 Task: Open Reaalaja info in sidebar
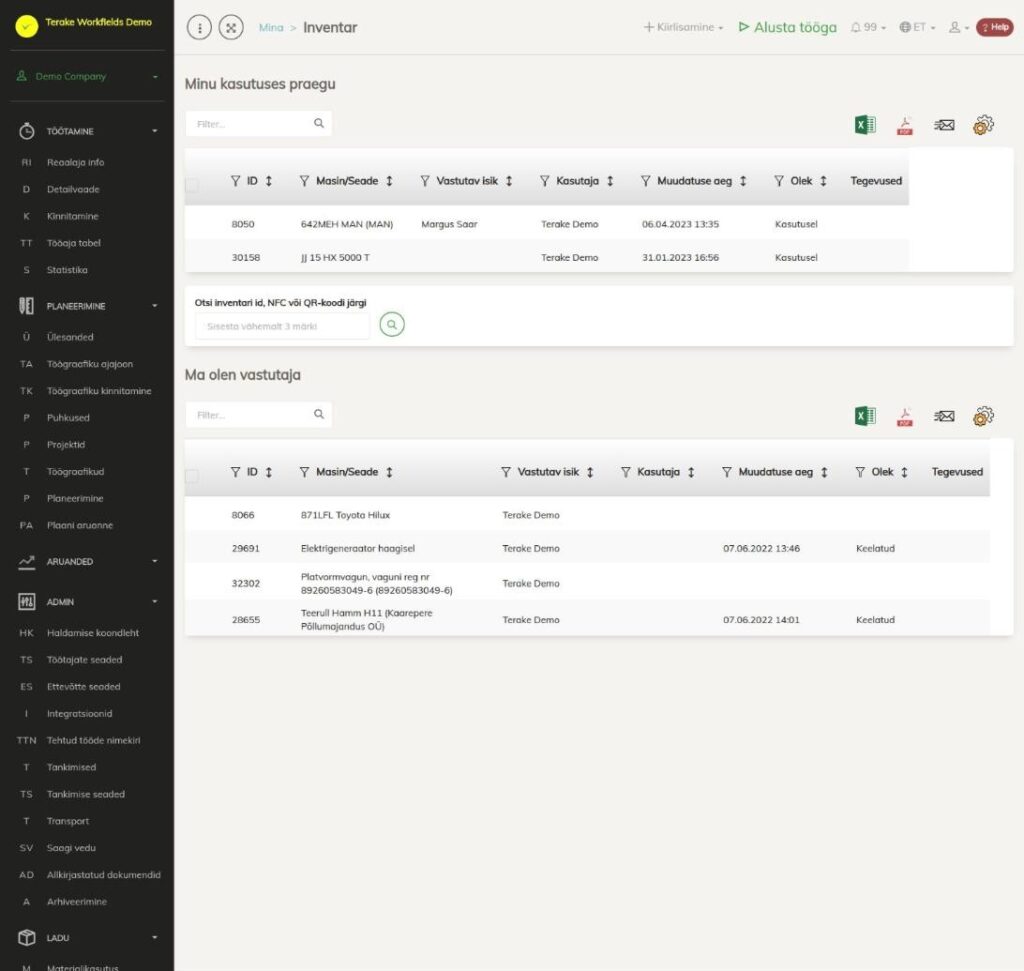click(x=76, y=163)
